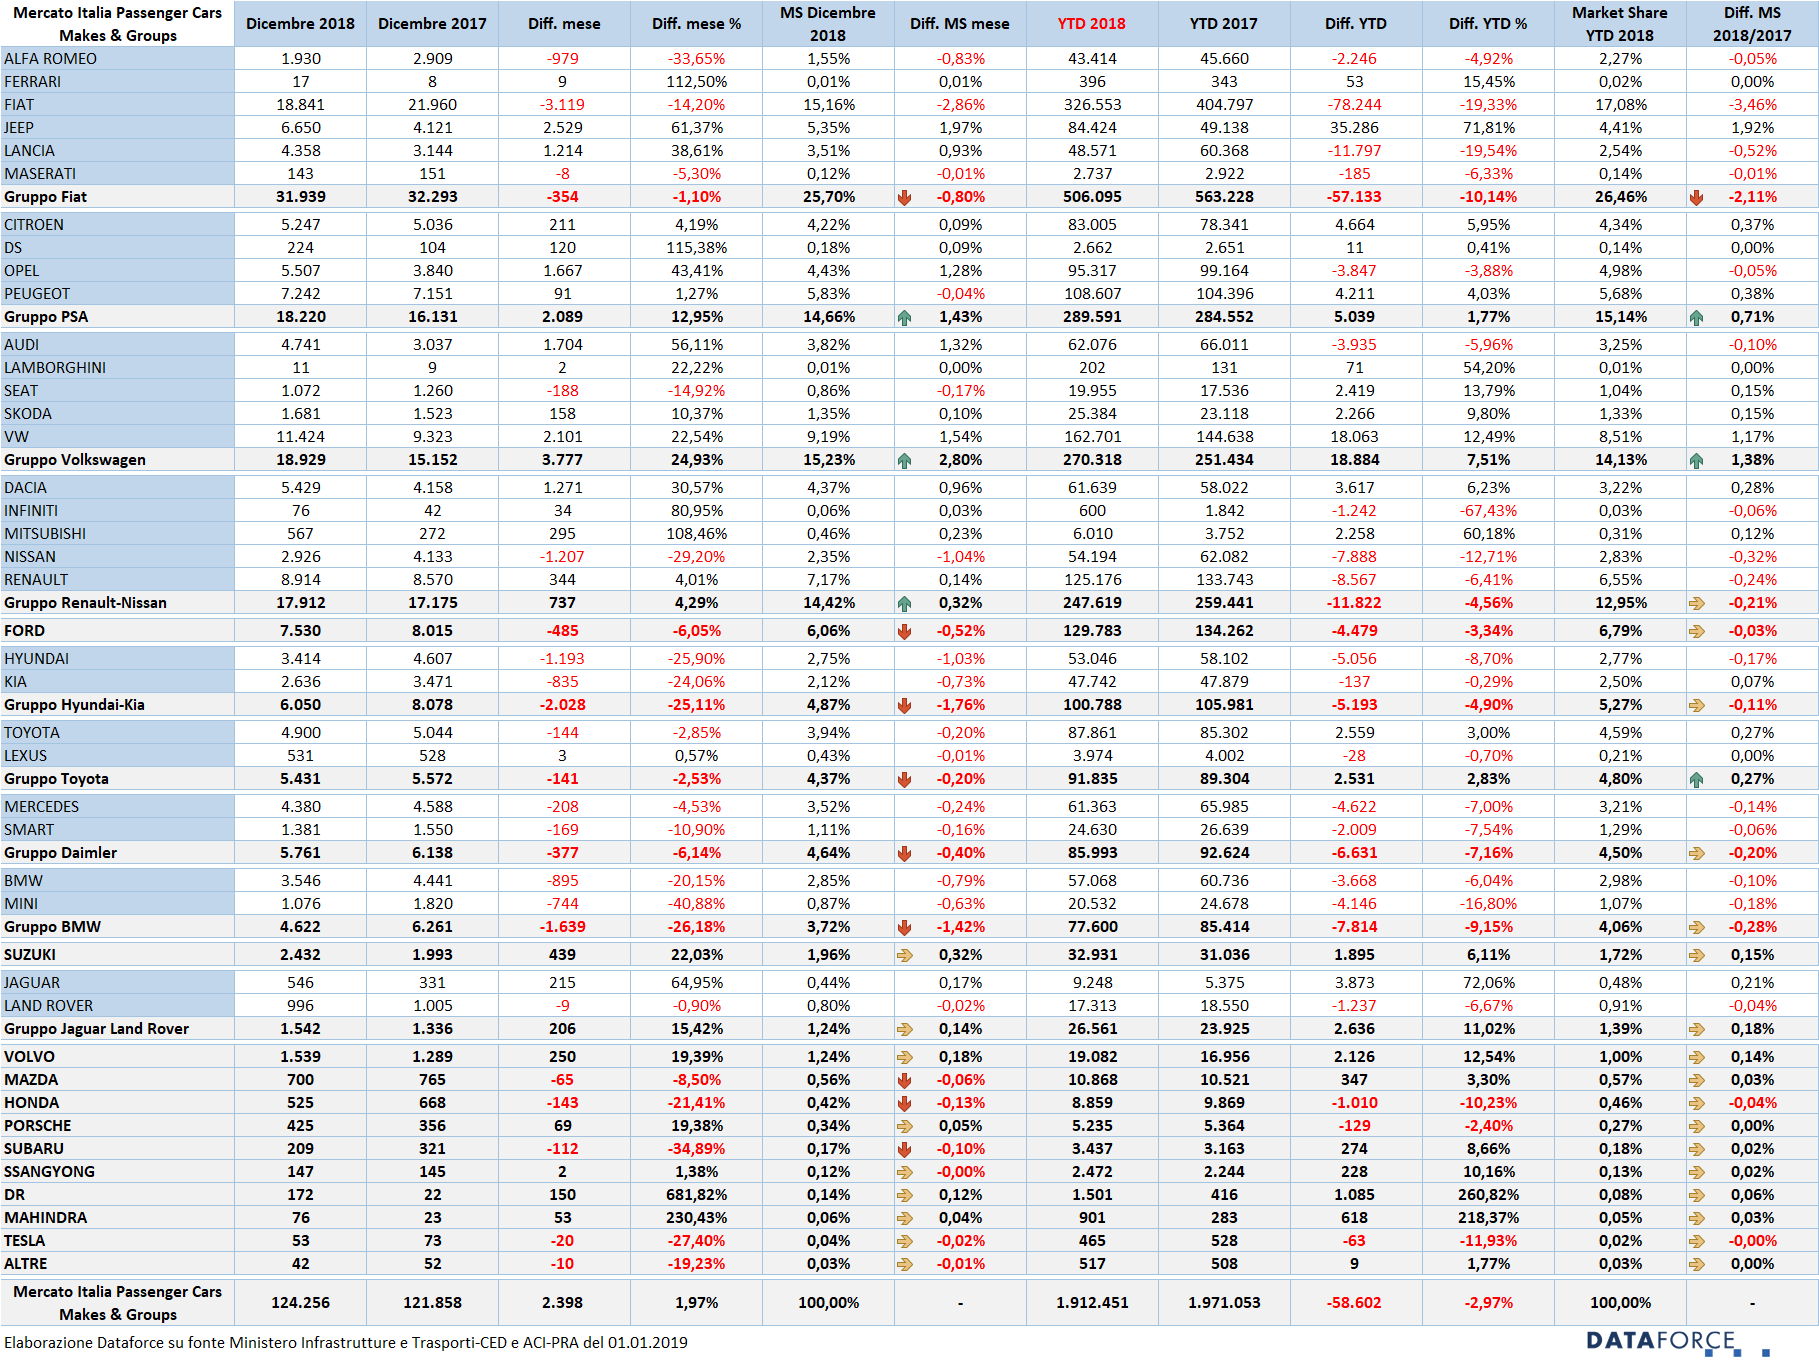The width and height of the screenshot is (1819, 1361).
Task: Click FIAT's YTD 2018 value '326.553'
Action: 1092,105
